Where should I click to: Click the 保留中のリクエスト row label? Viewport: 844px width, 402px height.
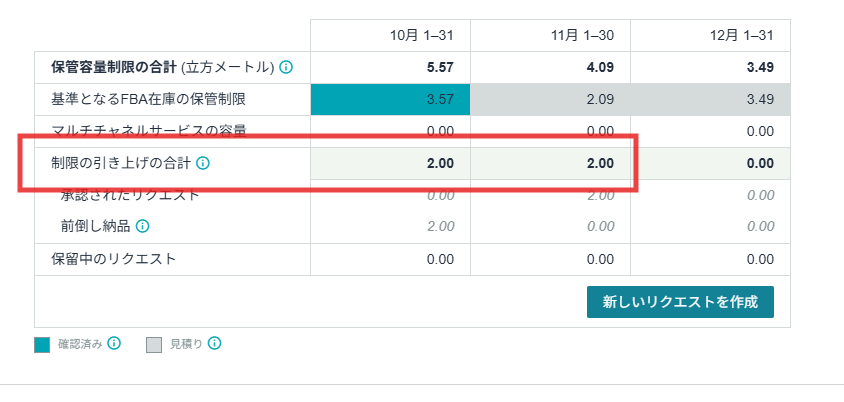tap(114, 259)
